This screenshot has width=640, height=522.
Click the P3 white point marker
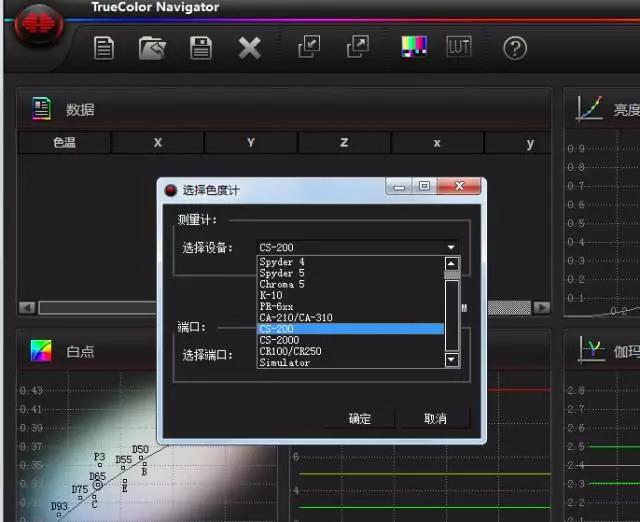[100, 464]
